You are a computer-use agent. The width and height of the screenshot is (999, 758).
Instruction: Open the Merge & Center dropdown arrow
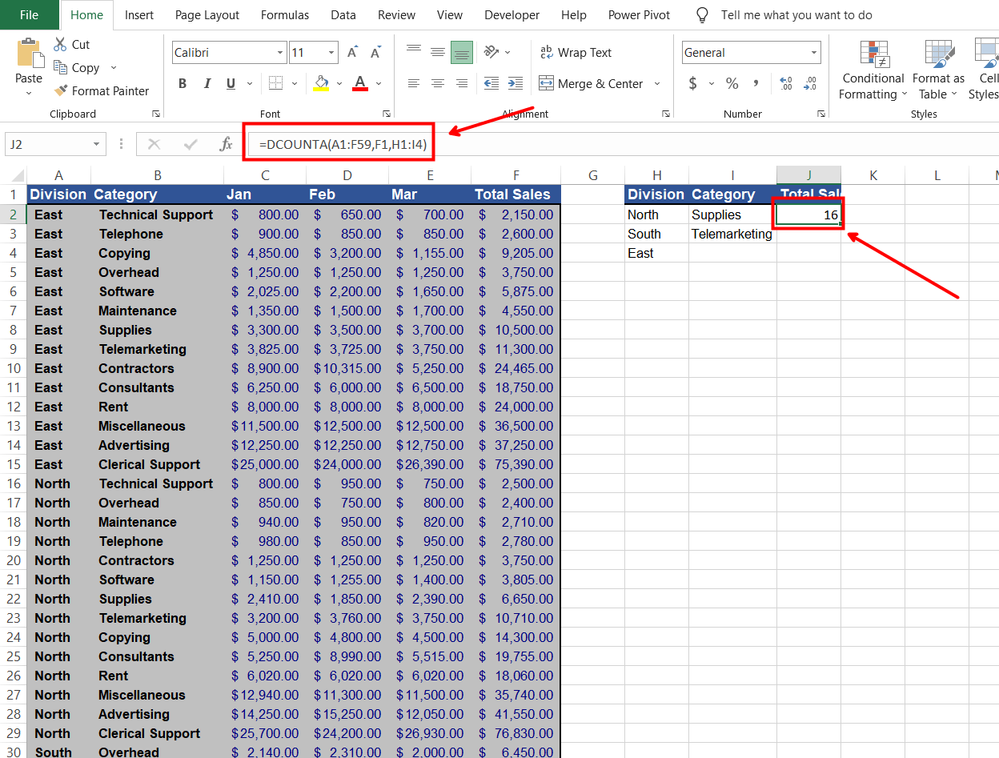pyautogui.click(x=657, y=84)
